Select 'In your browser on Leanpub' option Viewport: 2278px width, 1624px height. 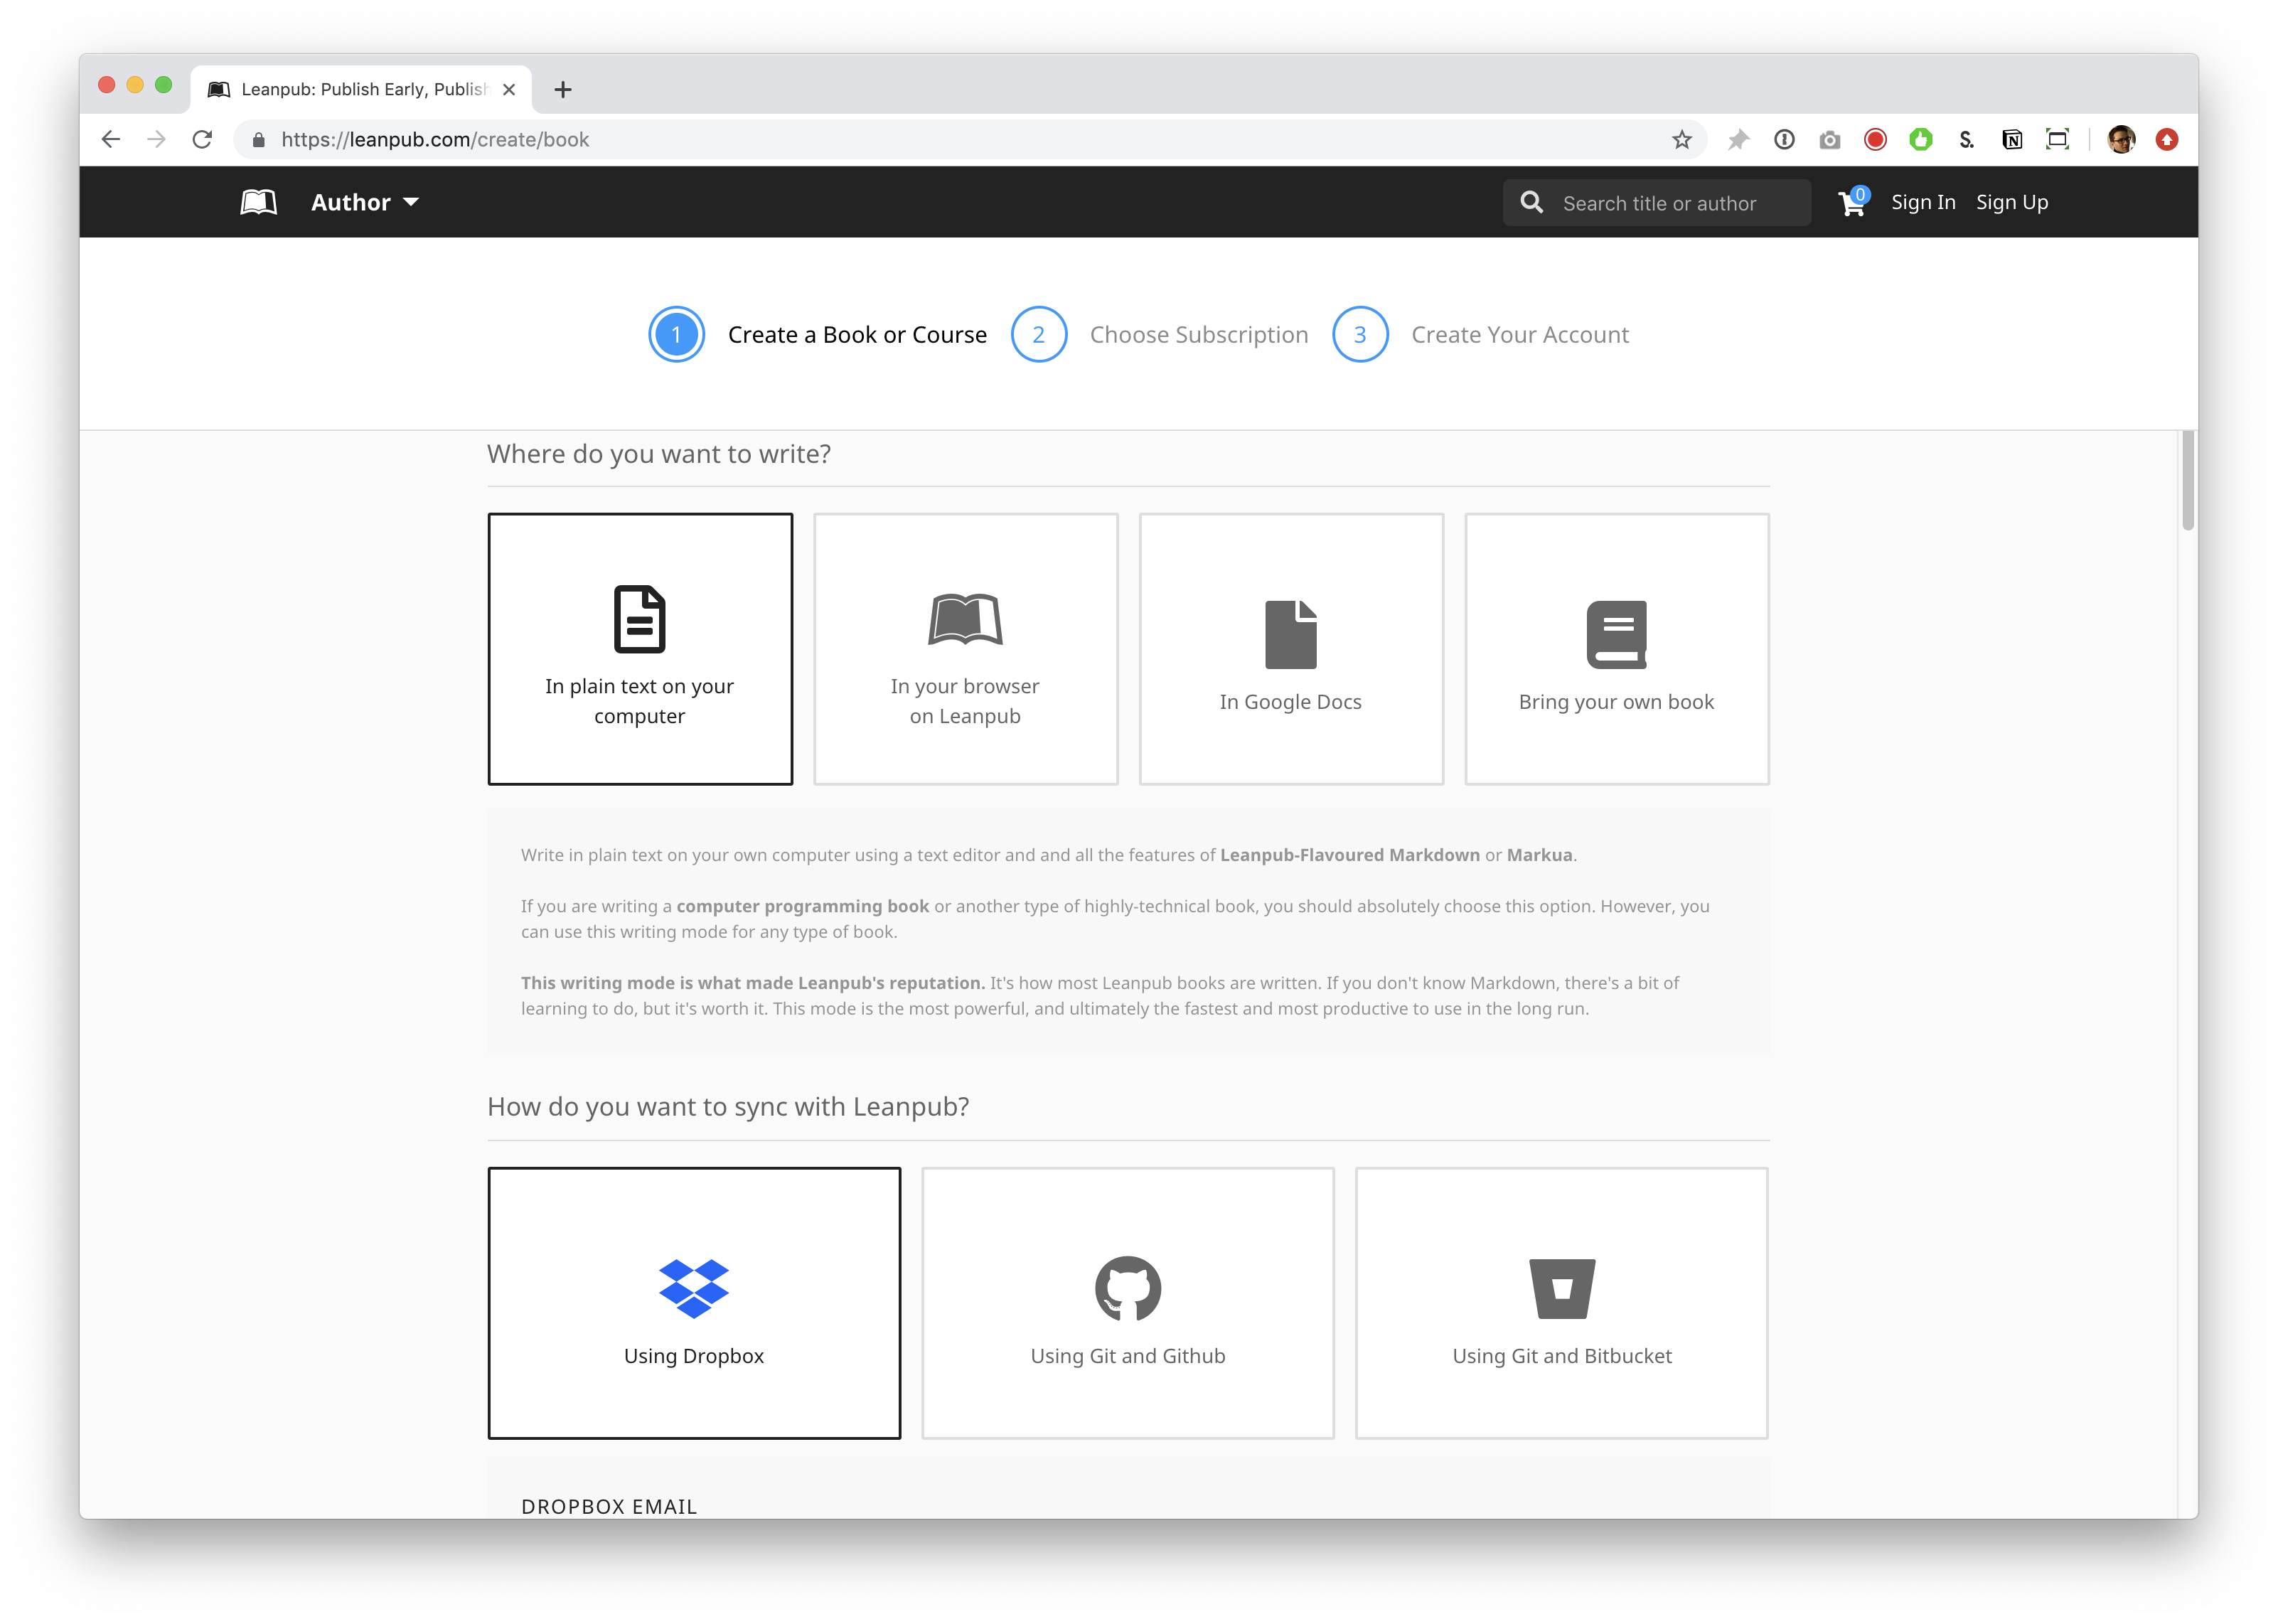(x=965, y=649)
